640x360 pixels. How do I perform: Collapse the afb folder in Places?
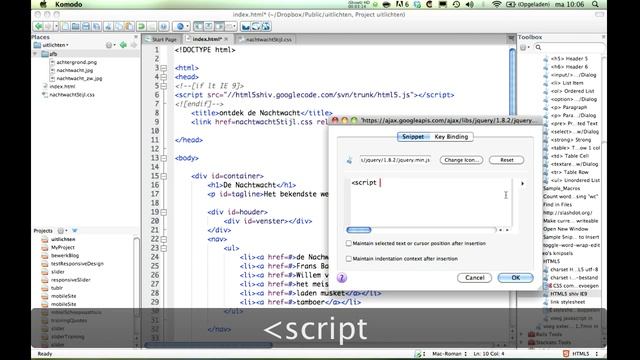pos(36,54)
